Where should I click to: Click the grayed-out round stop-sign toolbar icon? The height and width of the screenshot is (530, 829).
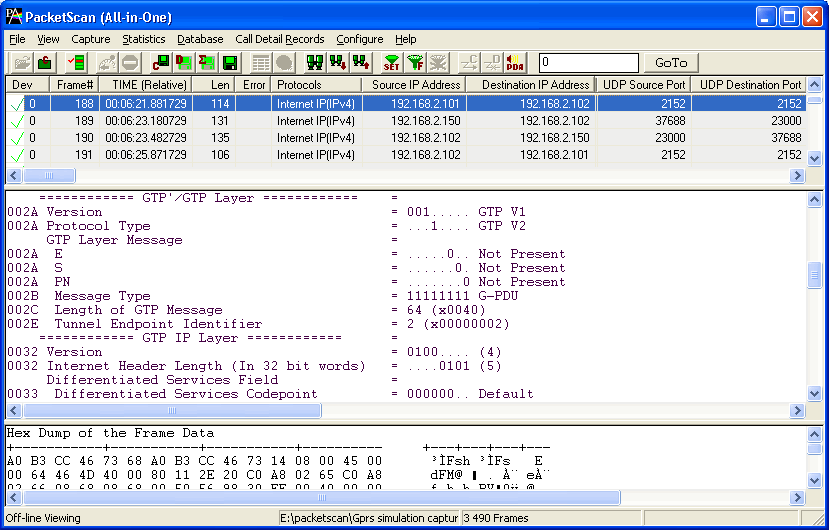[130, 63]
